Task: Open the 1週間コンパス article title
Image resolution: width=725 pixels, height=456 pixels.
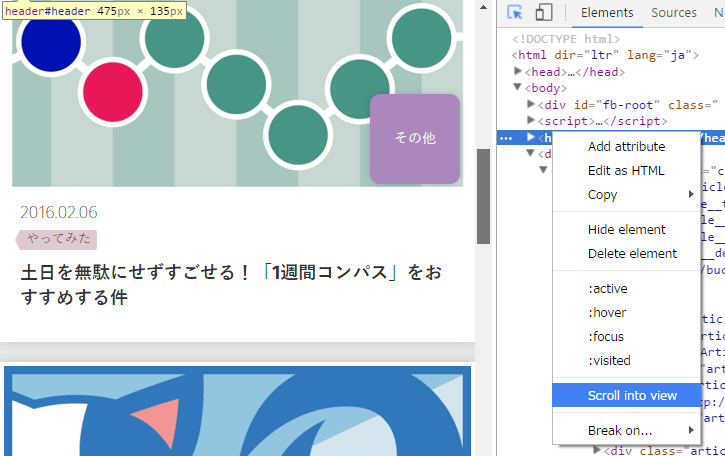Action: pyautogui.click(x=231, y=284)
